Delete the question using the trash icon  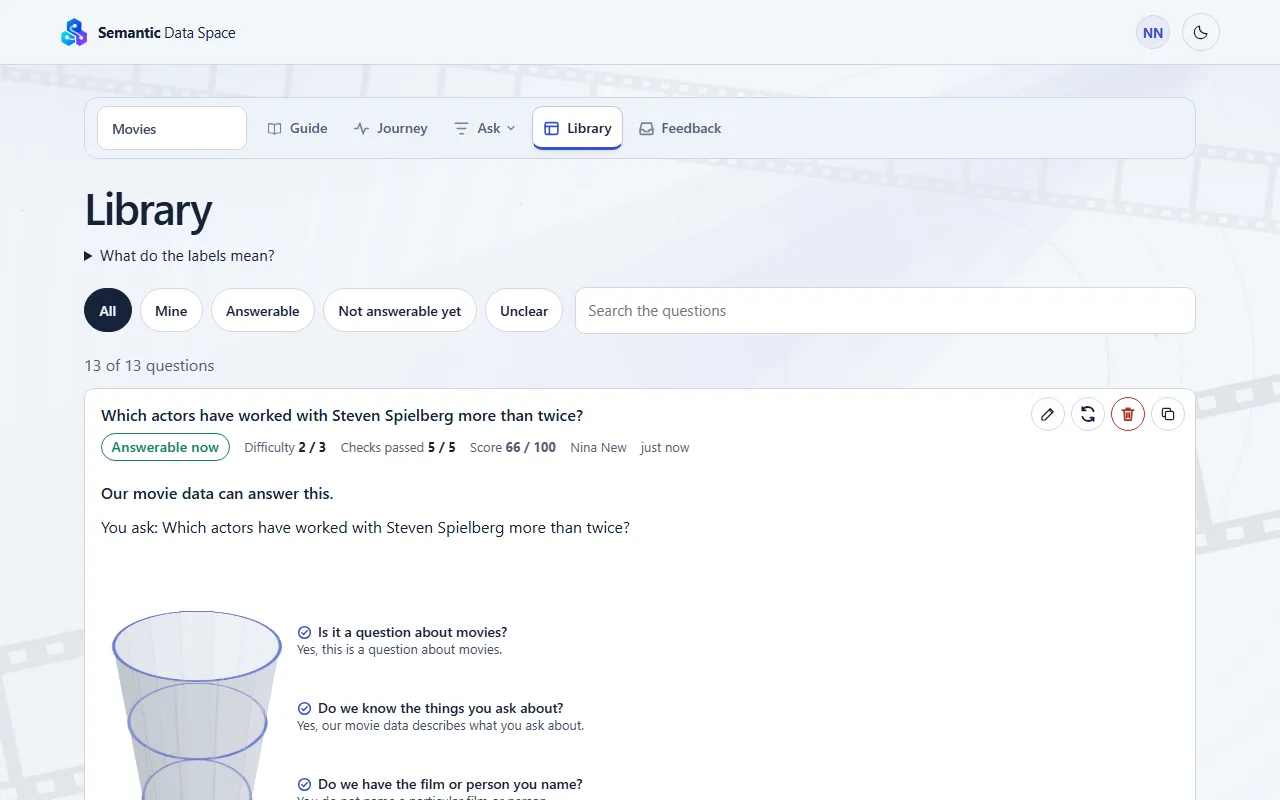(x=1128, y=414)
